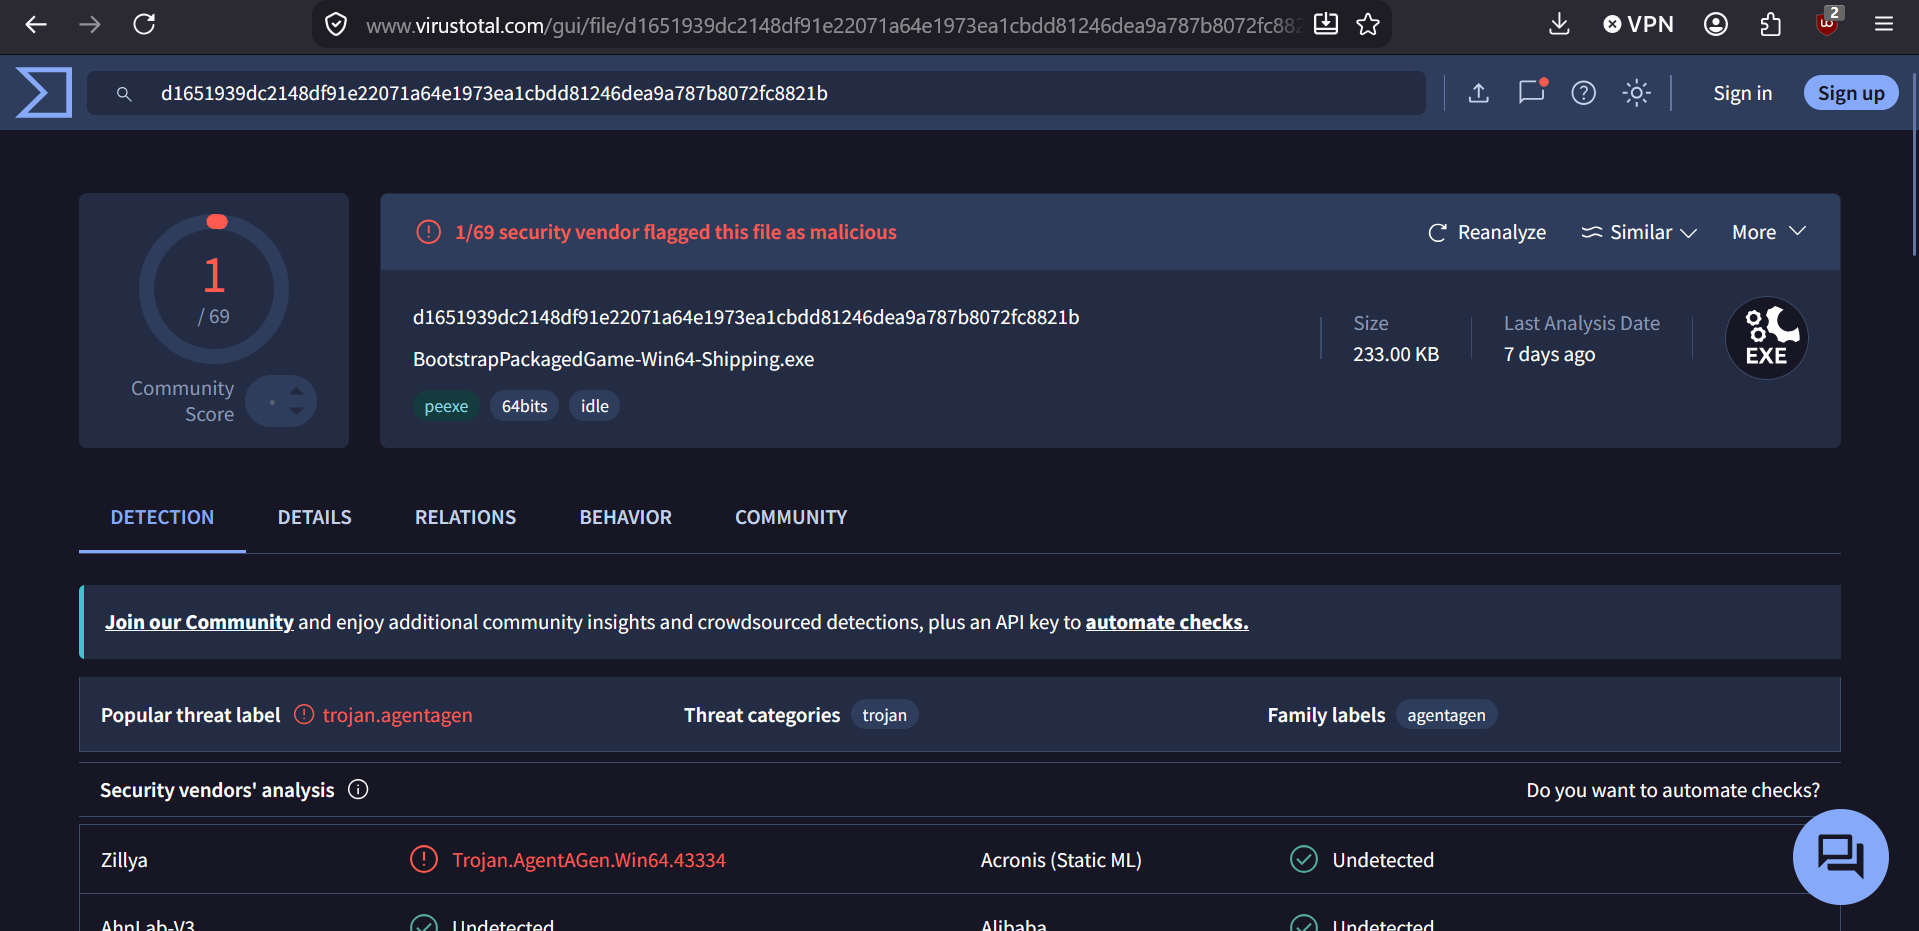Open the tracking protection shield in address bar
Screen dimensions: 1919x931
(x=336, y=24)
